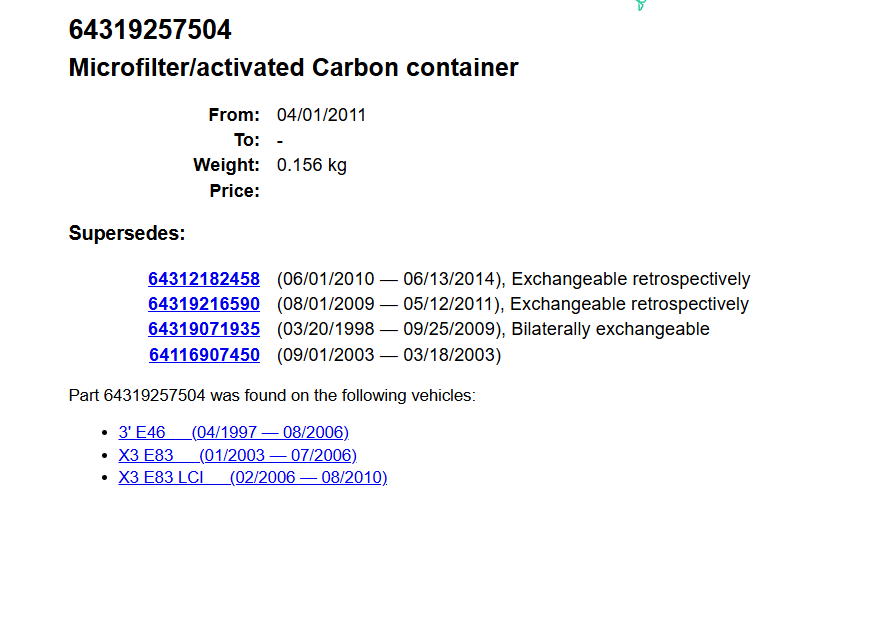Open superseded part 64312182458
Image resolution: width=890 pixels, height=622 pixels.
pos(204,279)
